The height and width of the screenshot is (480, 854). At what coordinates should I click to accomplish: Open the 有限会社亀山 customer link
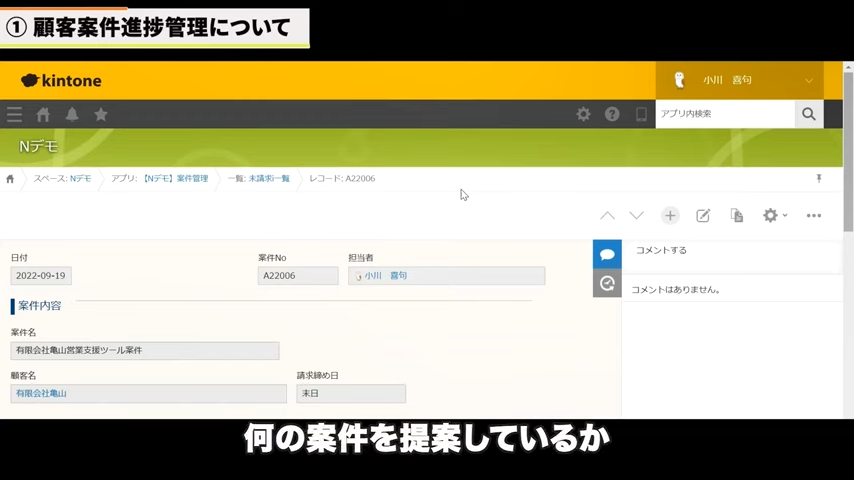(41, 393)
